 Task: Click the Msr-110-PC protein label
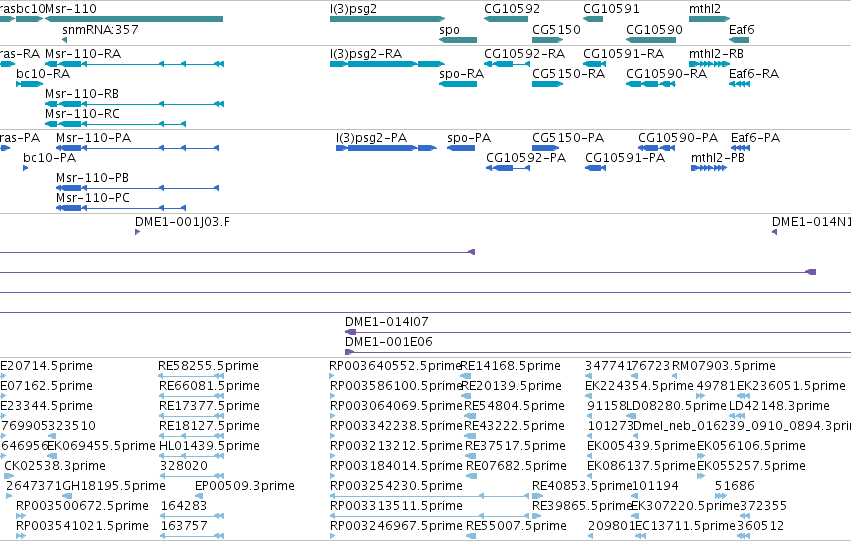click(93, 198)
